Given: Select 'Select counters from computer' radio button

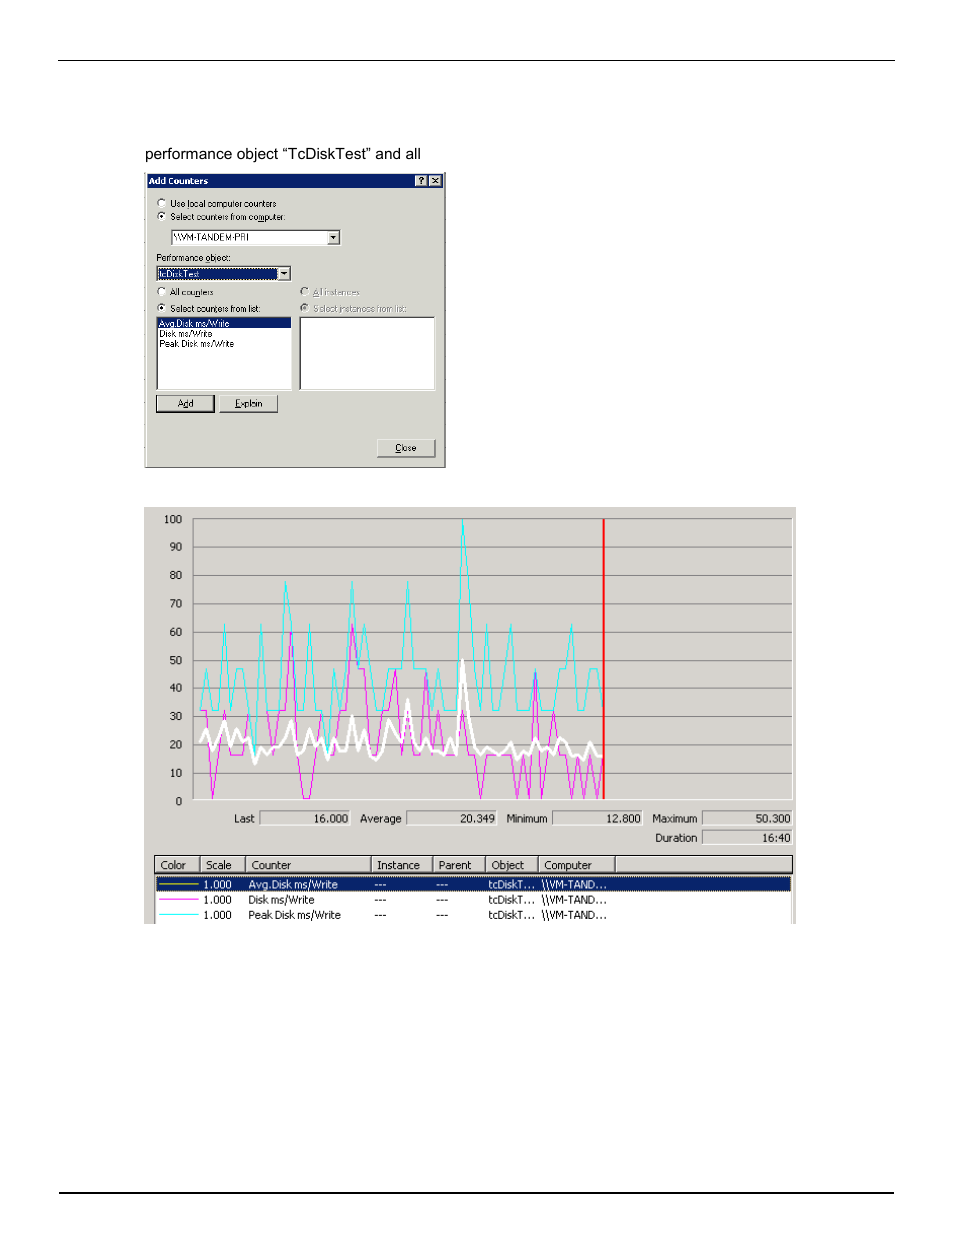Looking at the screenshot, I should [x=161, y=216].
